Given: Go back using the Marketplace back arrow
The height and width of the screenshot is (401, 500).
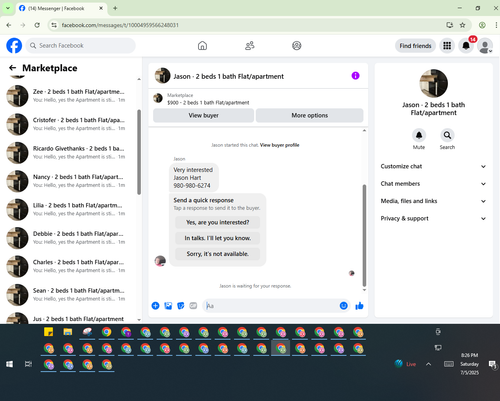Looking at the screenshot, I should click(13, 68).
